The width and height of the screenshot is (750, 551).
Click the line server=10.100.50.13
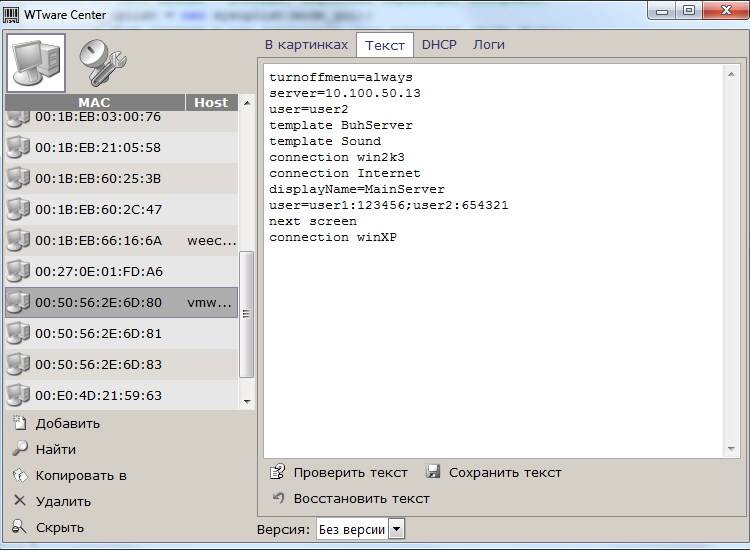(x=345, y=93)
